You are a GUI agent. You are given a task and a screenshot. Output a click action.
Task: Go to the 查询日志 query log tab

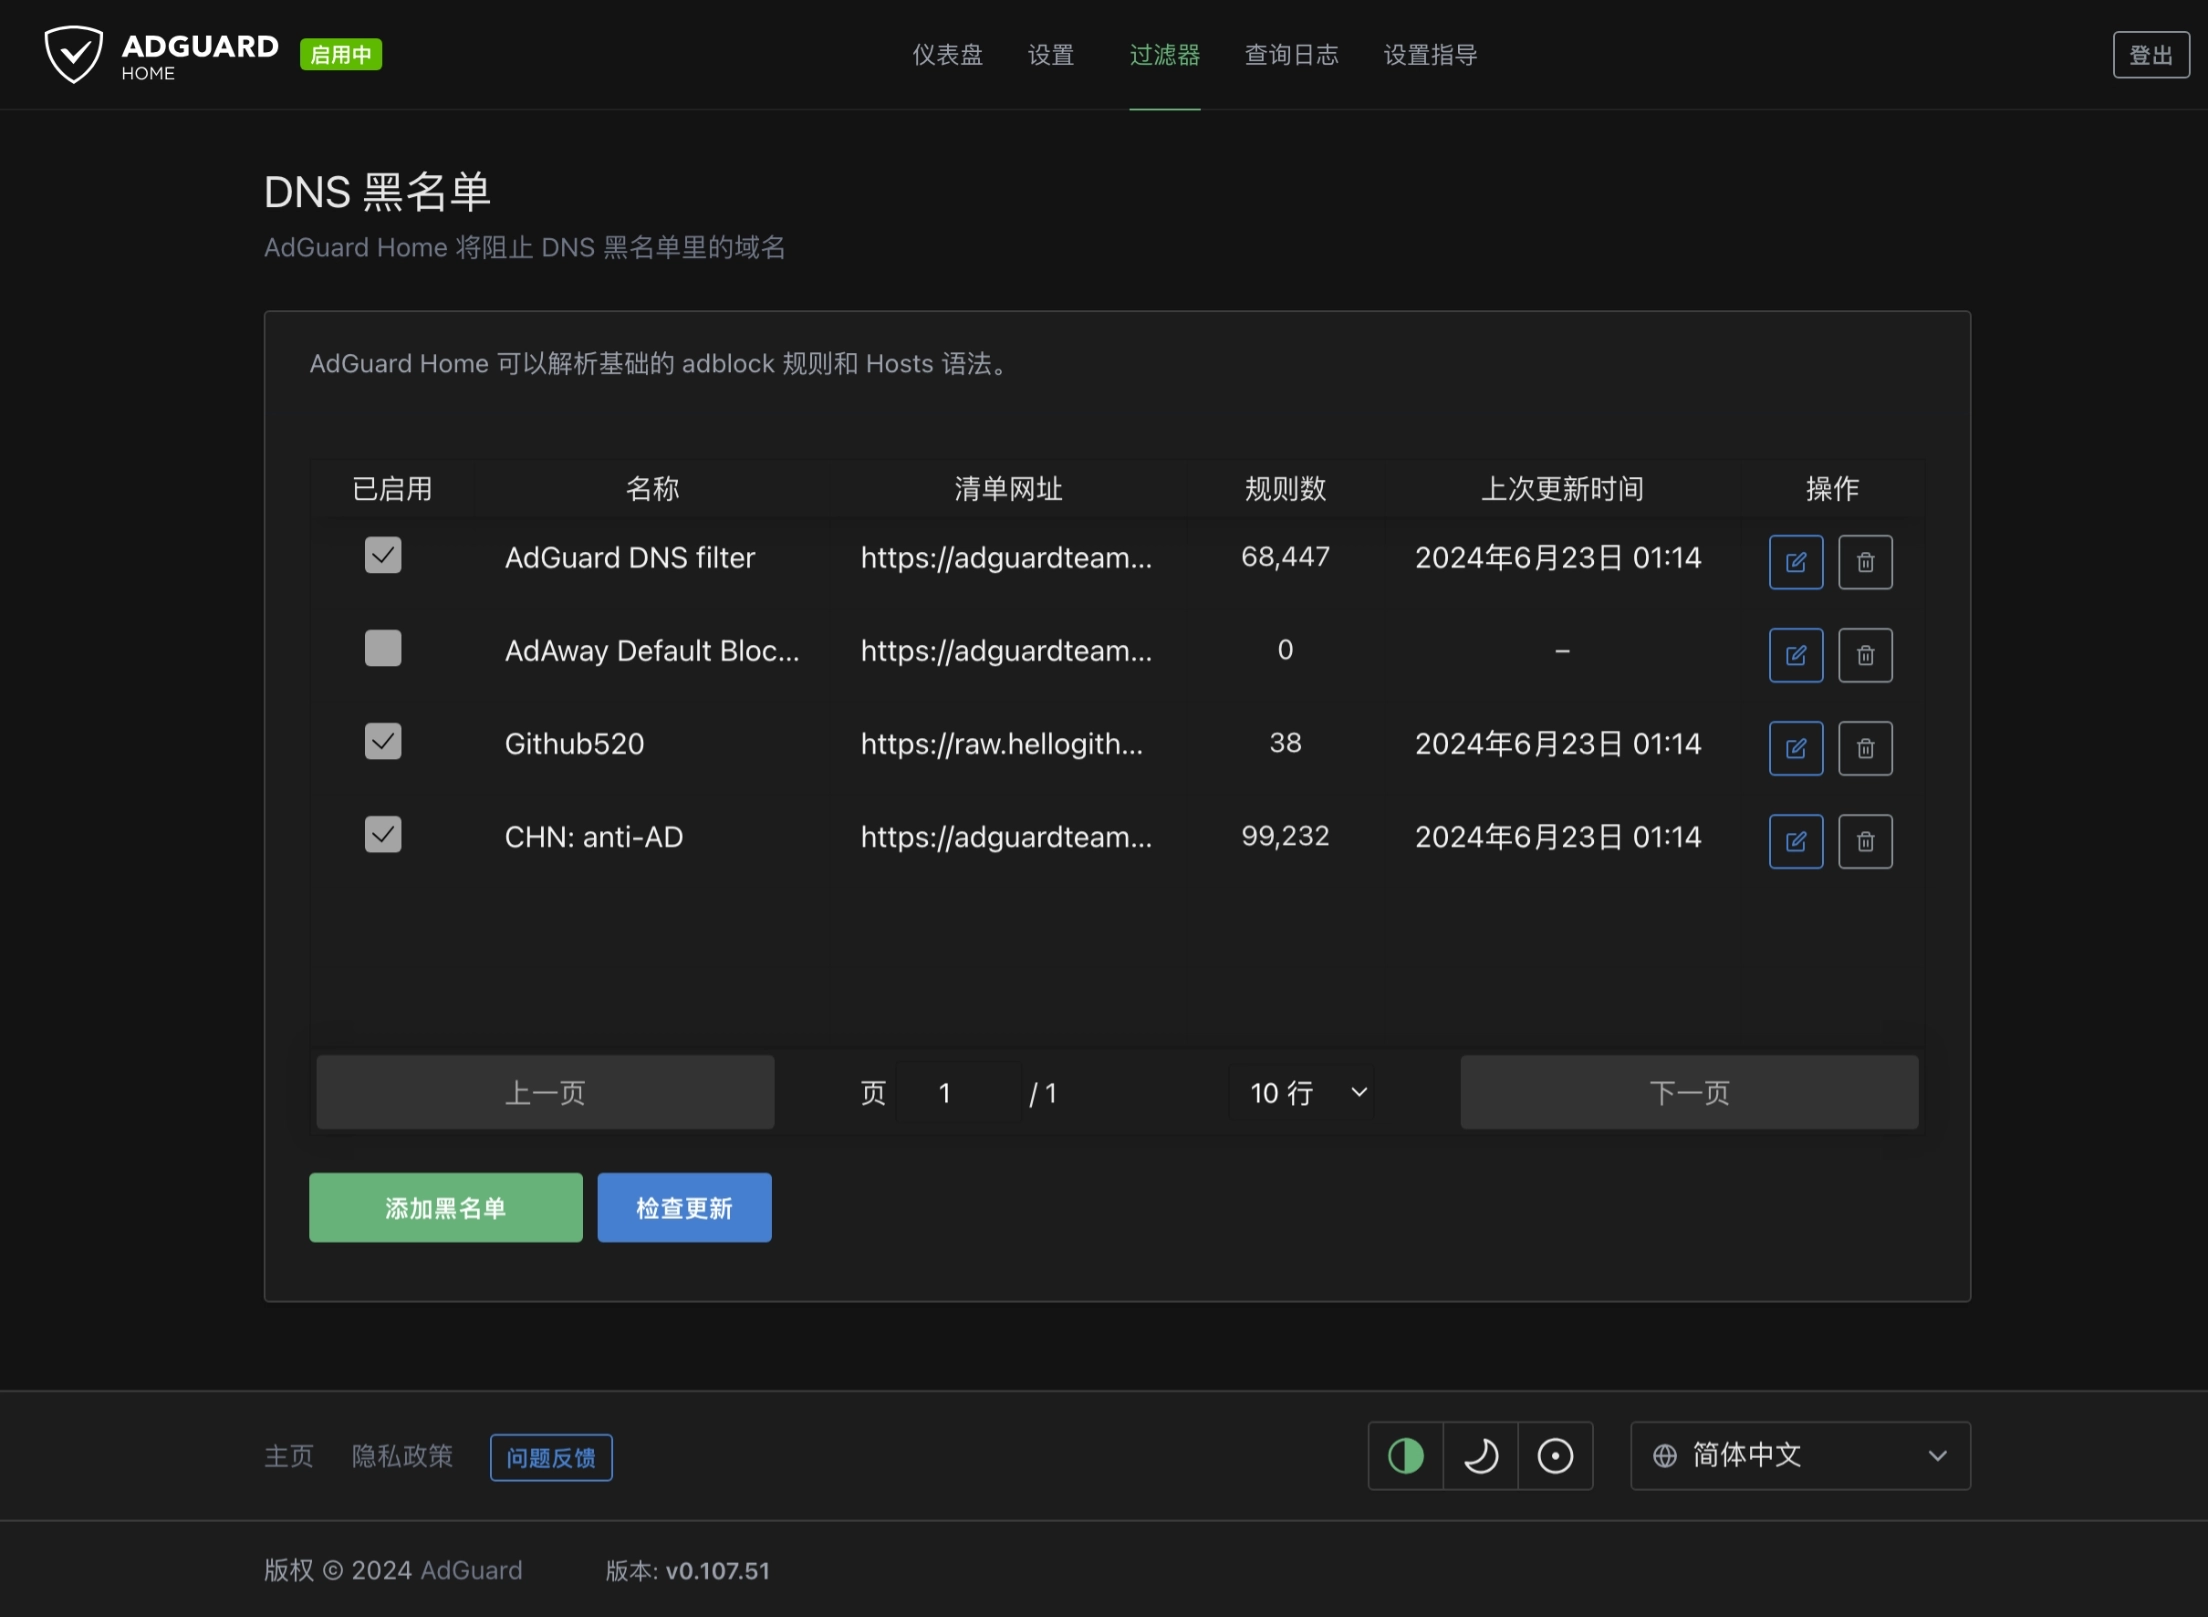1291,55
